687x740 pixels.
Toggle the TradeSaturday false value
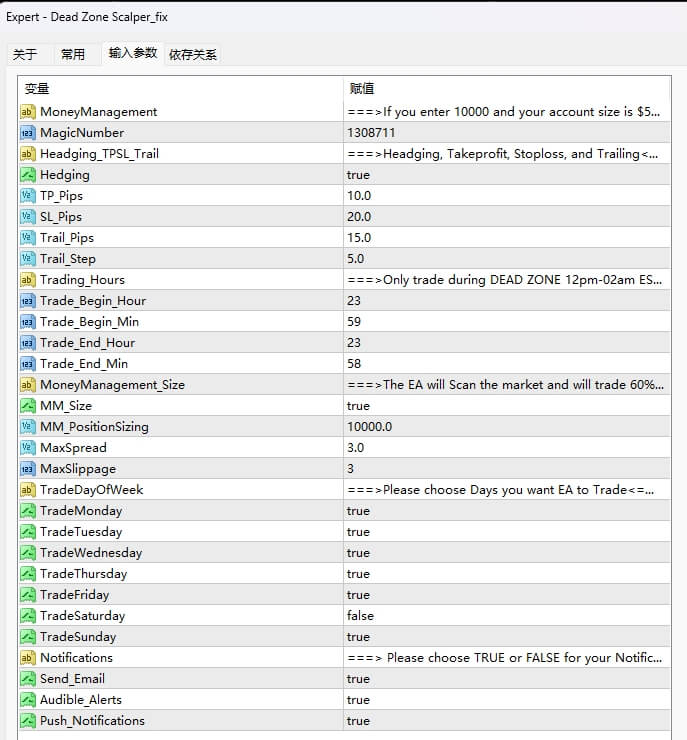click(362, 616)
